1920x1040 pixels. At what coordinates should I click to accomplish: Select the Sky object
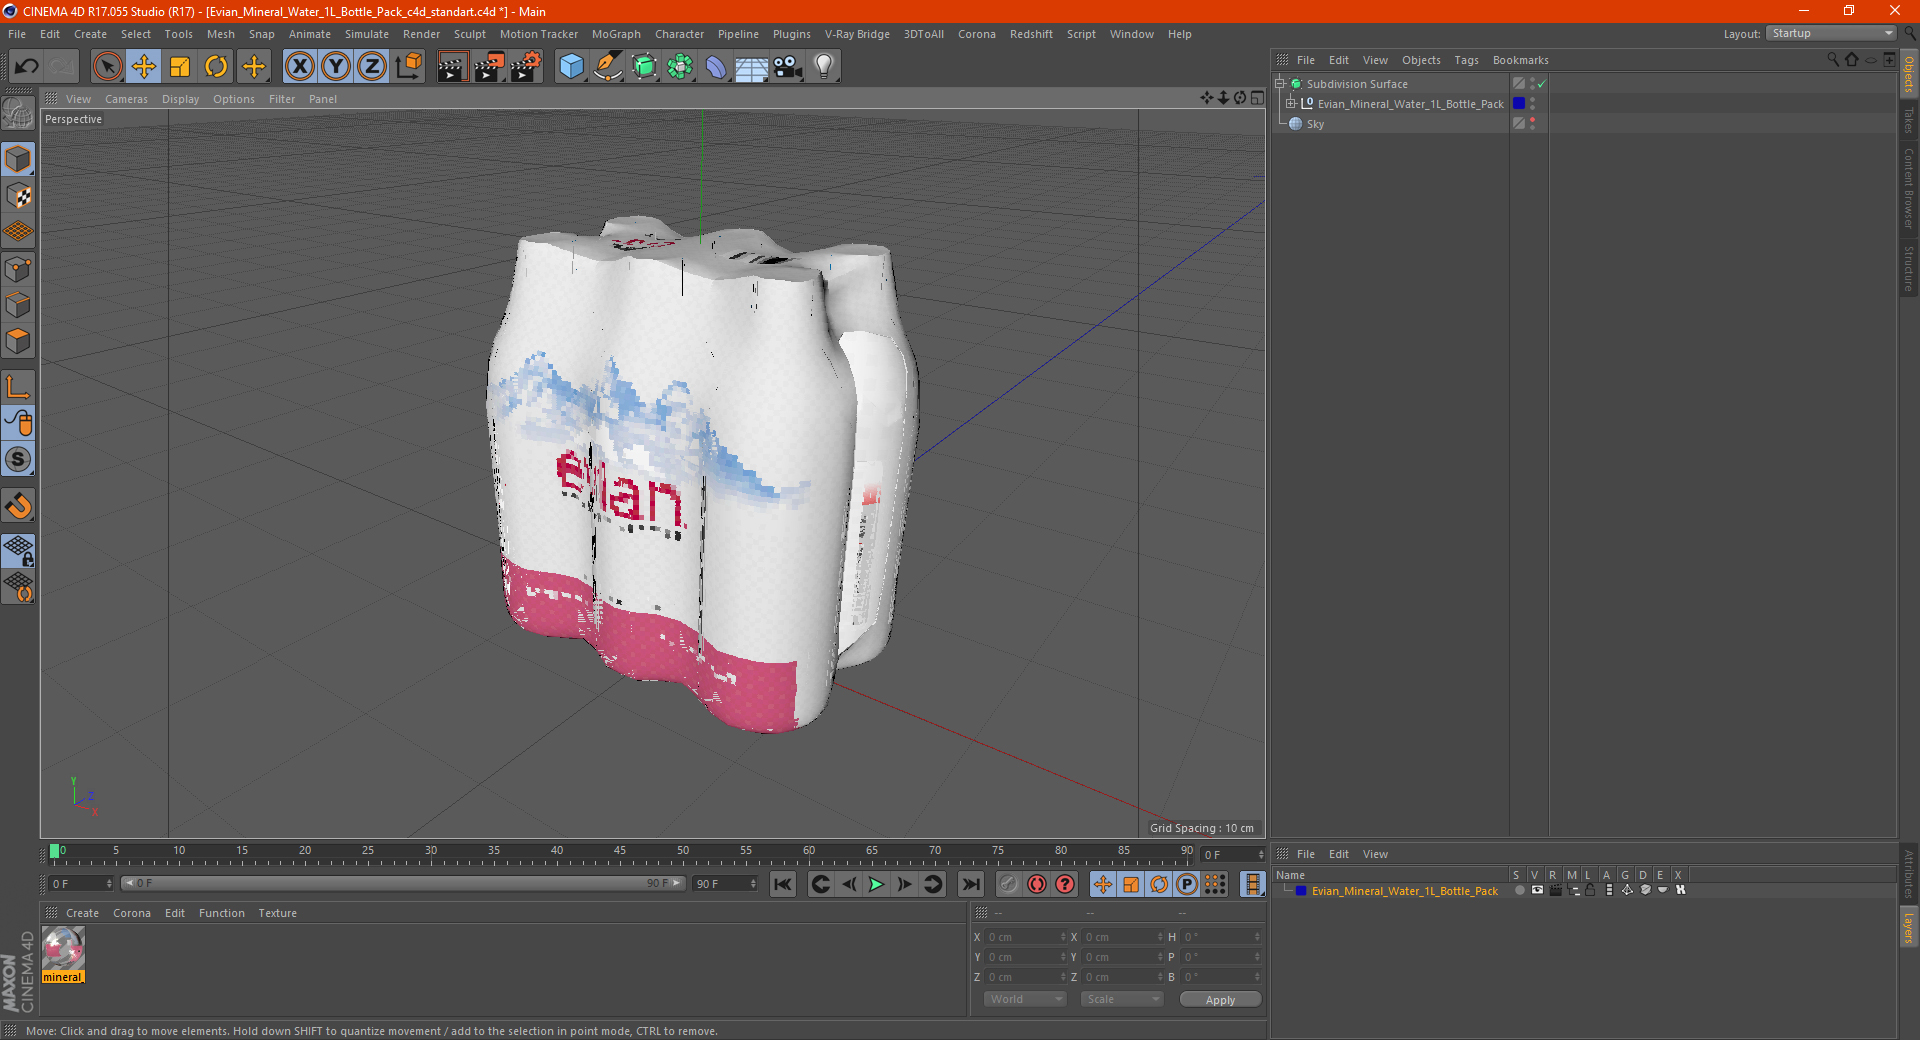point(1315,124)
